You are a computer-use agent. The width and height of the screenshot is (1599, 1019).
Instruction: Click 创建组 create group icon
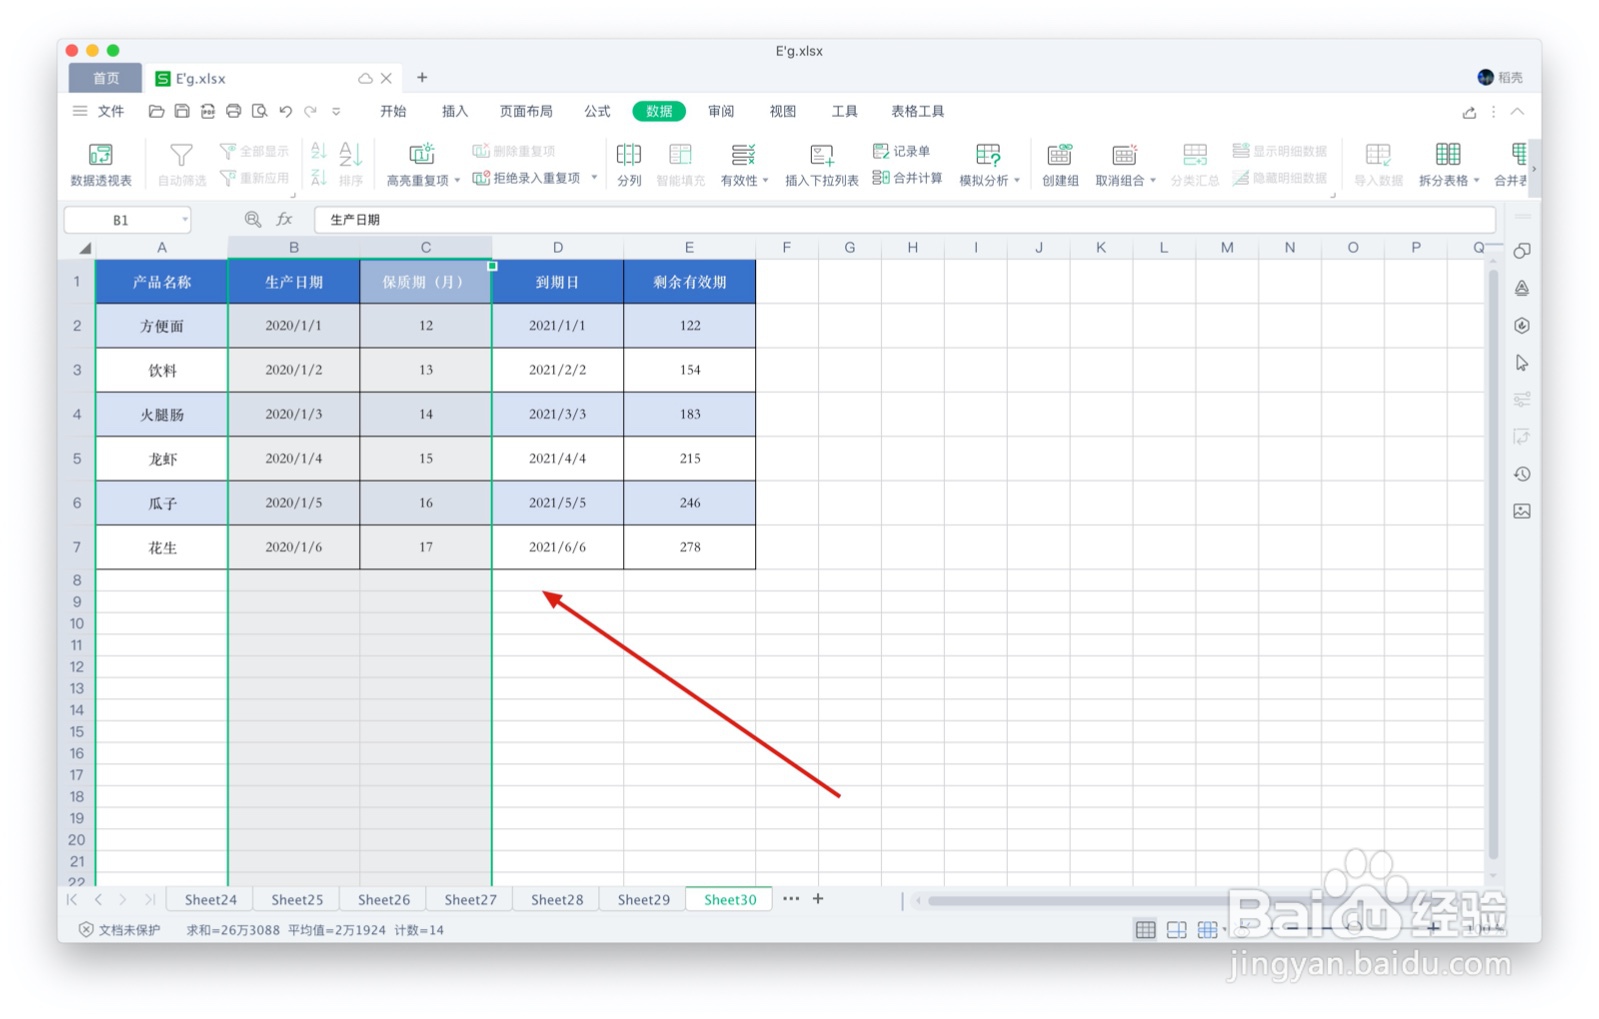point(1060,164)
